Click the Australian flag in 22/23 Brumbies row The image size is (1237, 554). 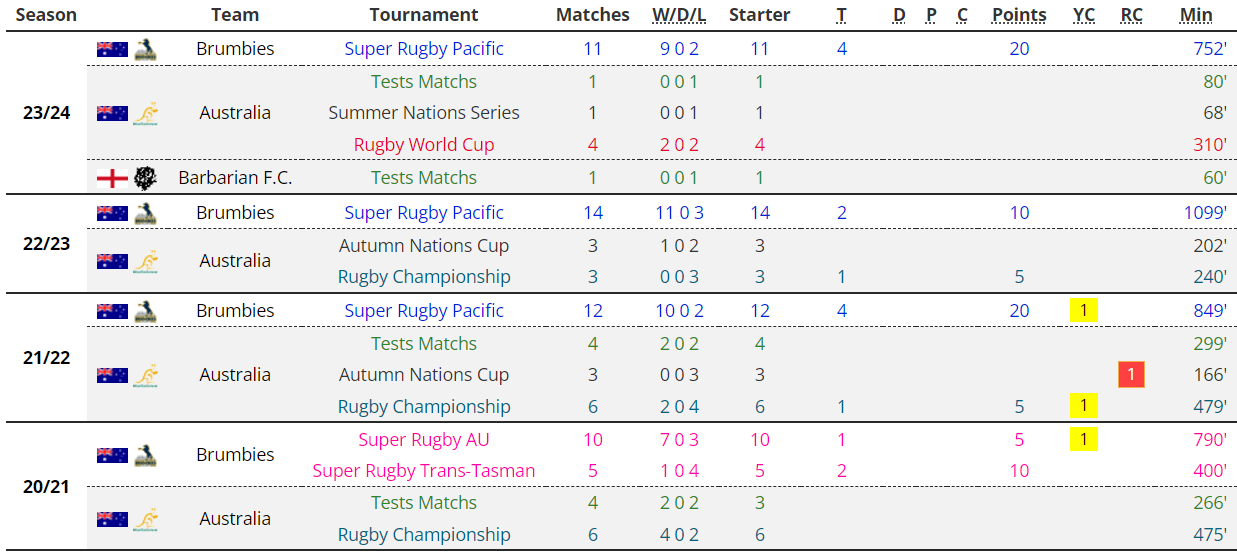tap(112, 213)
